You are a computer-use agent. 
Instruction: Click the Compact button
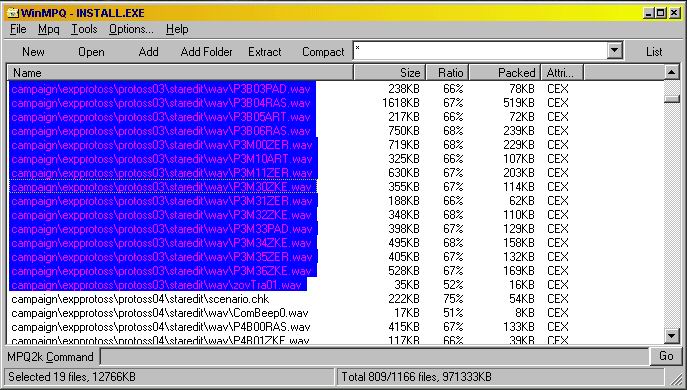pyautogui.click(x=323, y=52)
